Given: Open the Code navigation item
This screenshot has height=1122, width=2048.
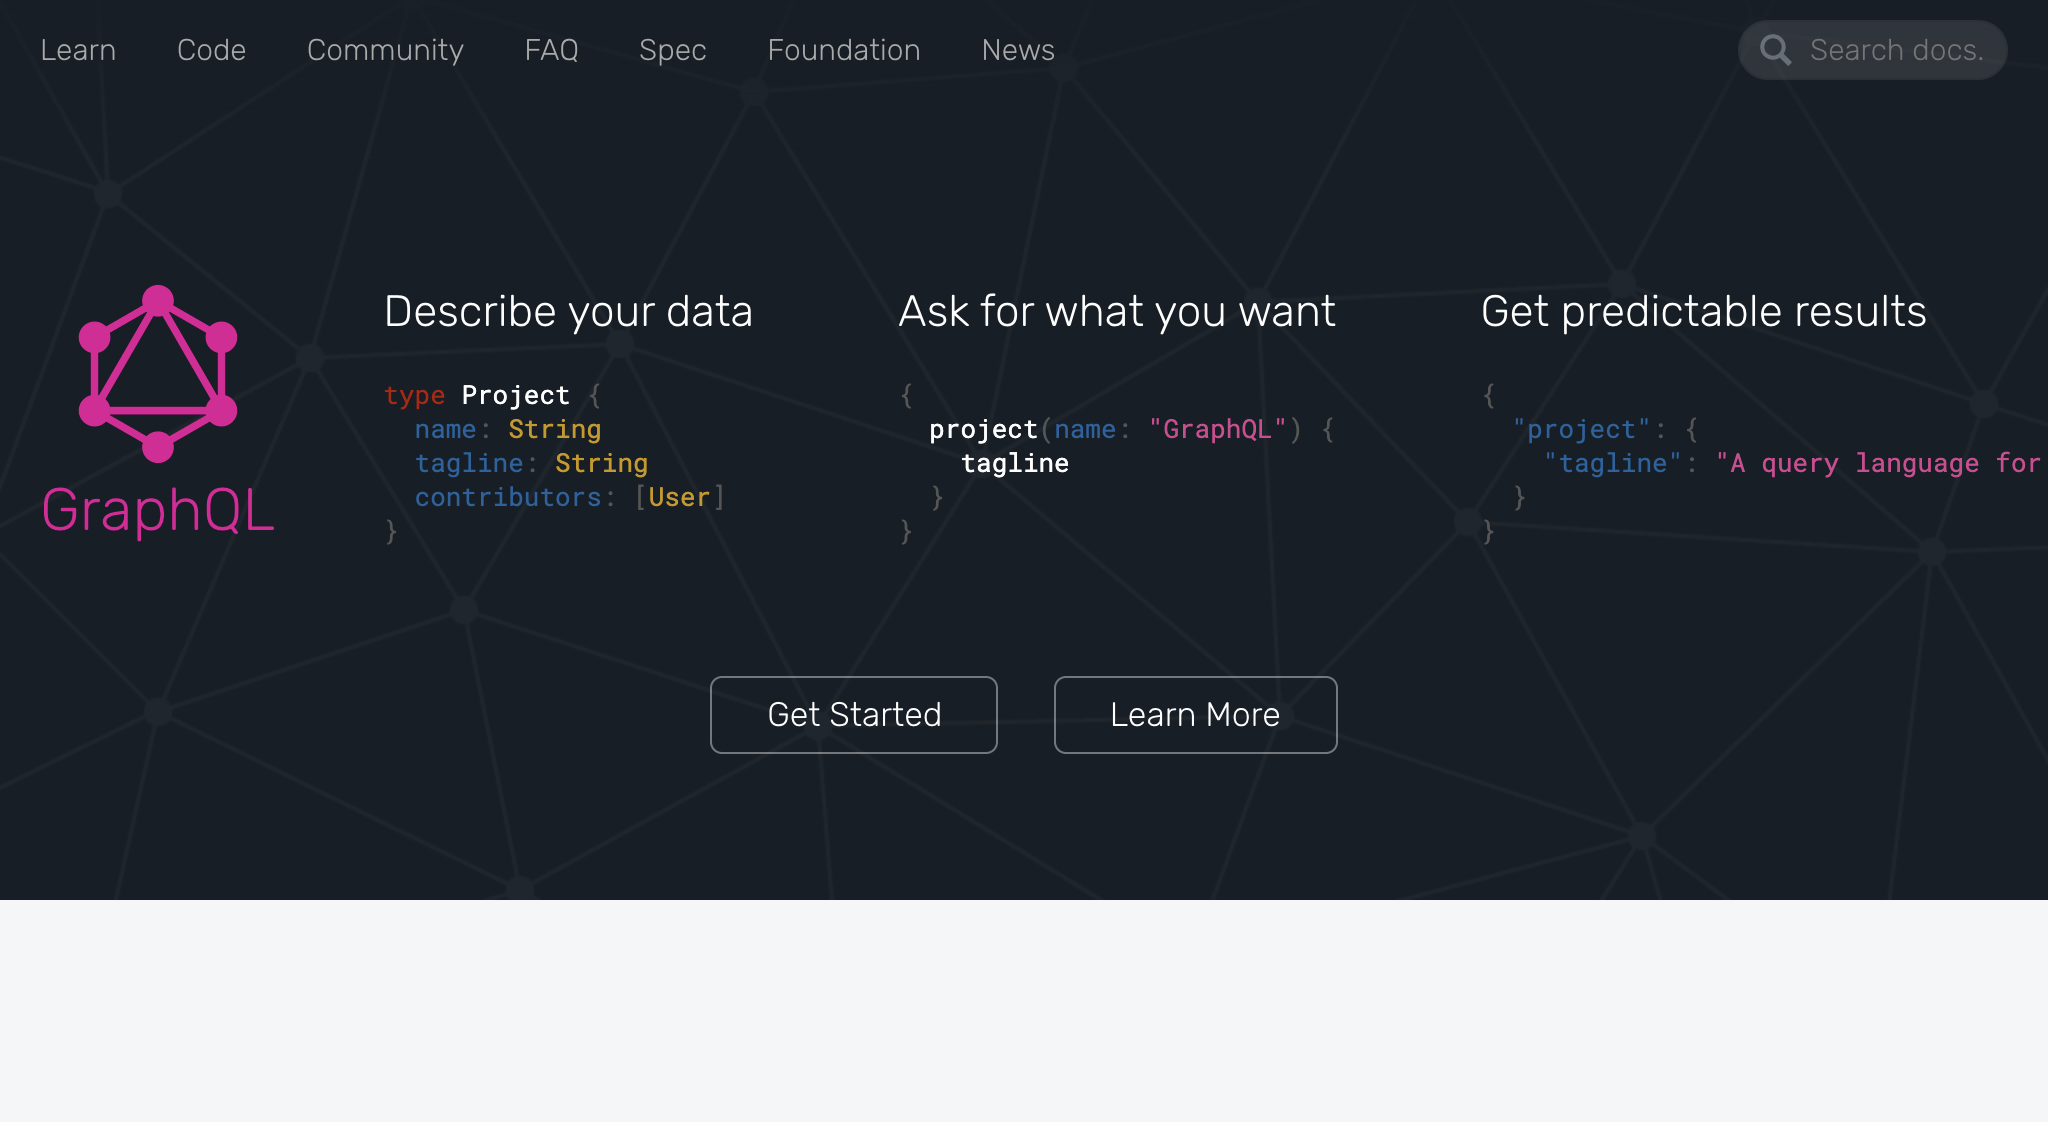Looking at the screenshot, I should tap(211, 50).
